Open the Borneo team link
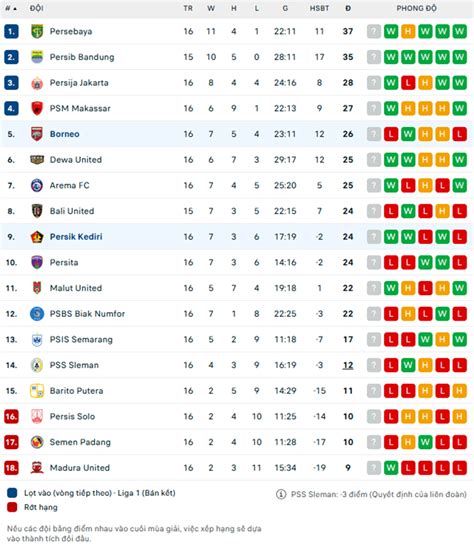 pos(65,134)
